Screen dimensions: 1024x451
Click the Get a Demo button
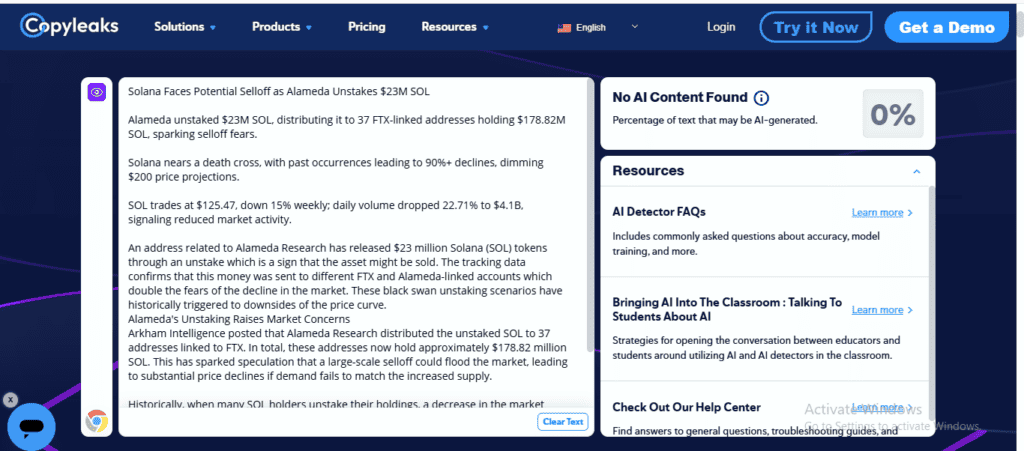pos(947,27)
